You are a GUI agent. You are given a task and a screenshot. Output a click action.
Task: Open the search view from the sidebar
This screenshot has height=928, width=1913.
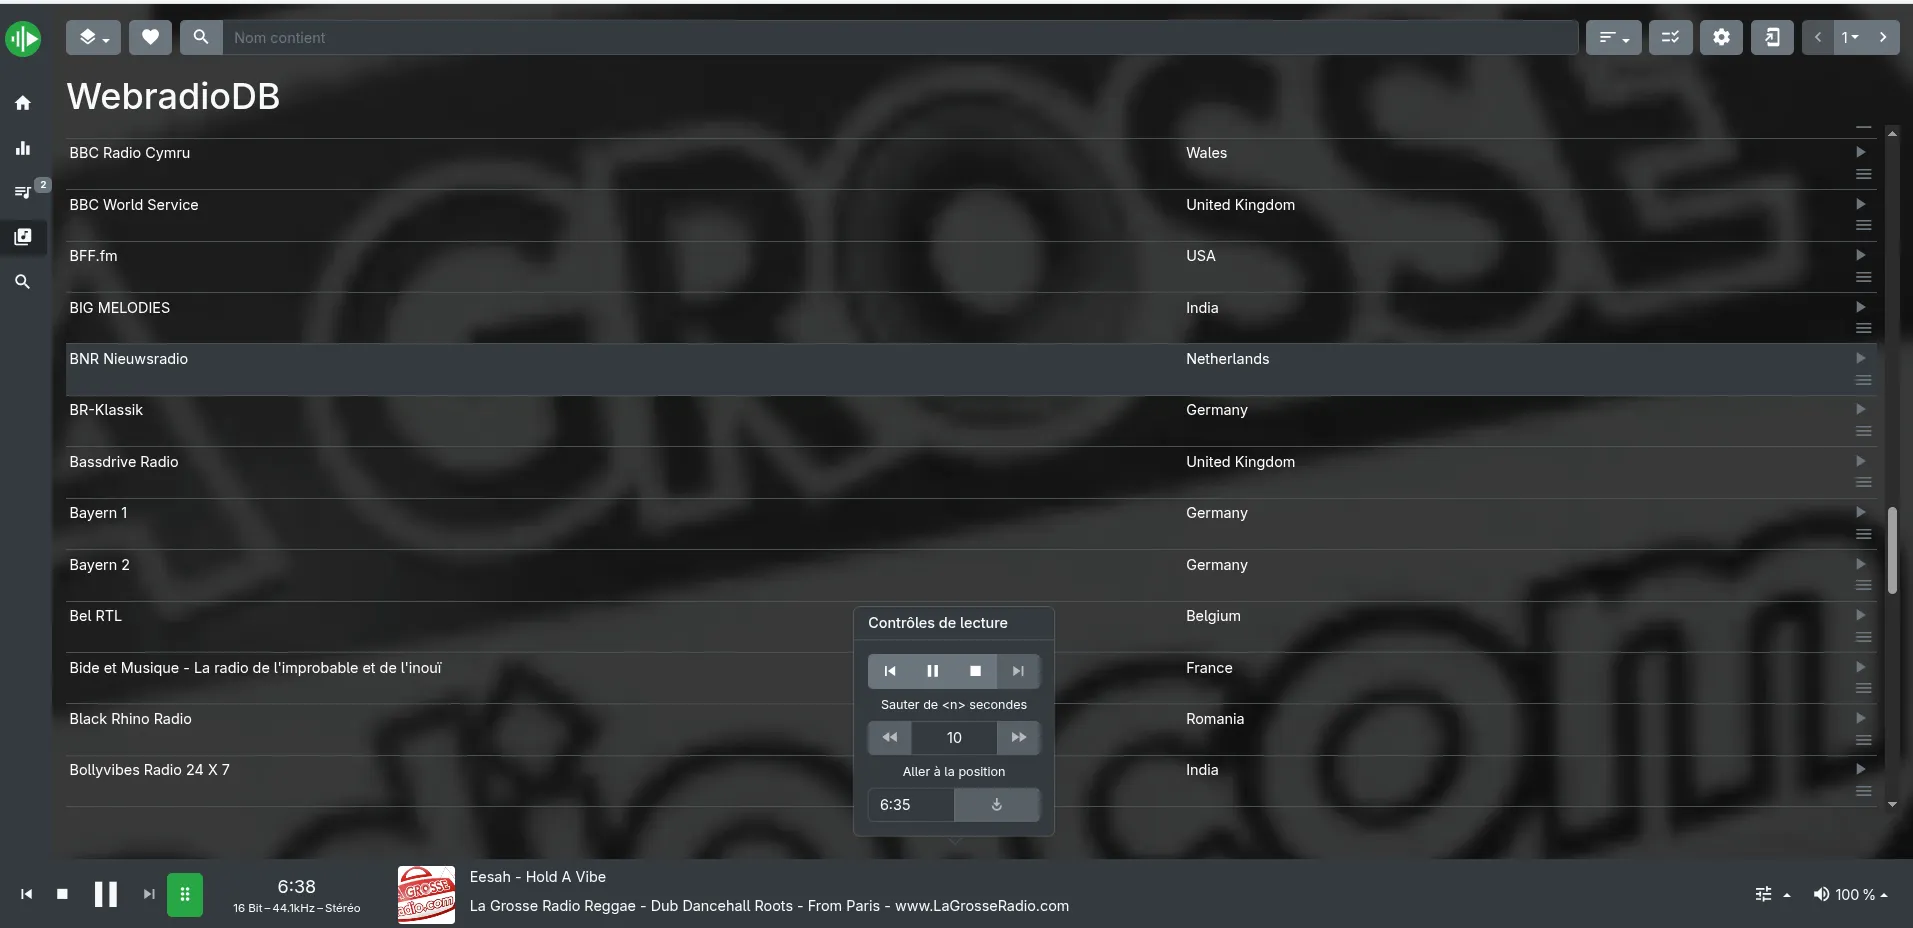coord(22,282)
